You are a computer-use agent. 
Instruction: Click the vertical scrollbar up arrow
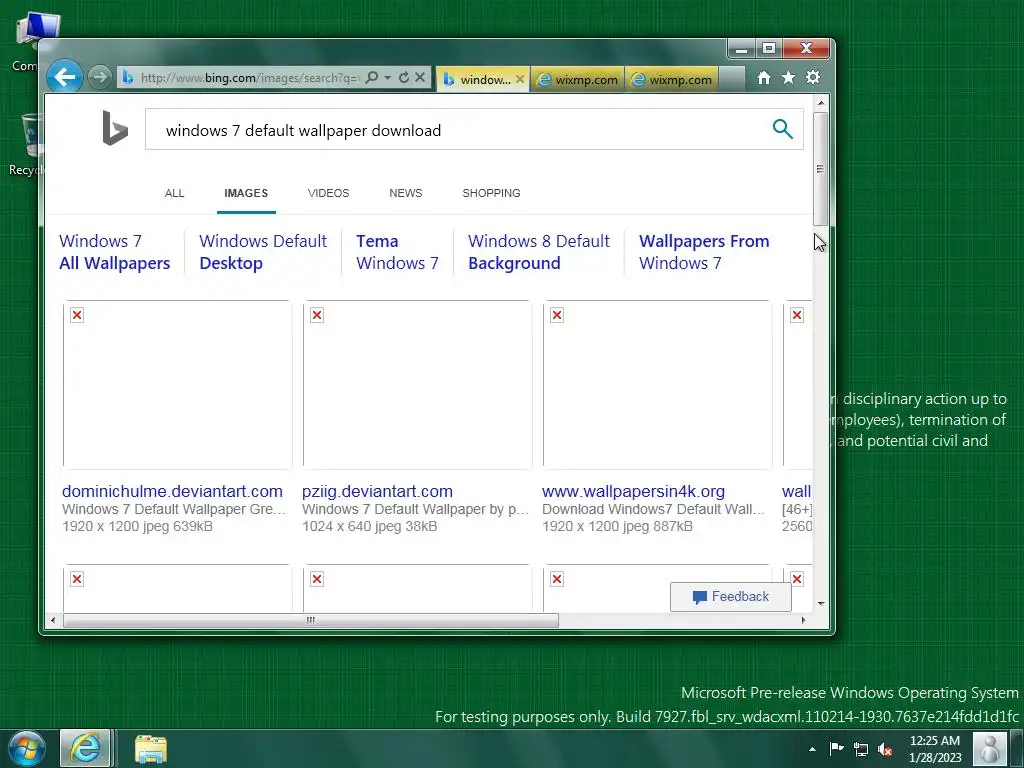pos(821,103)
